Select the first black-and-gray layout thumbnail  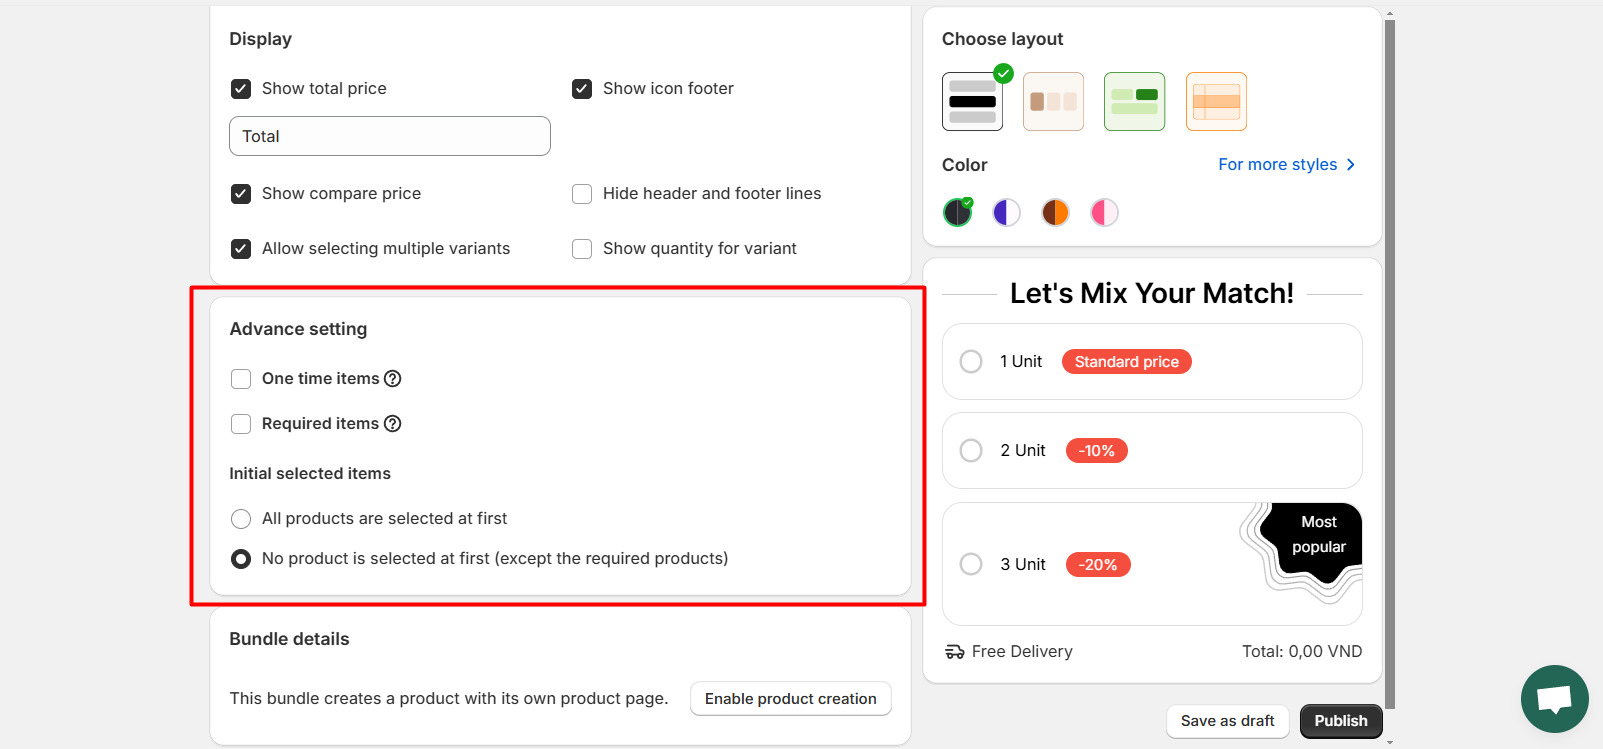point(972,101)
